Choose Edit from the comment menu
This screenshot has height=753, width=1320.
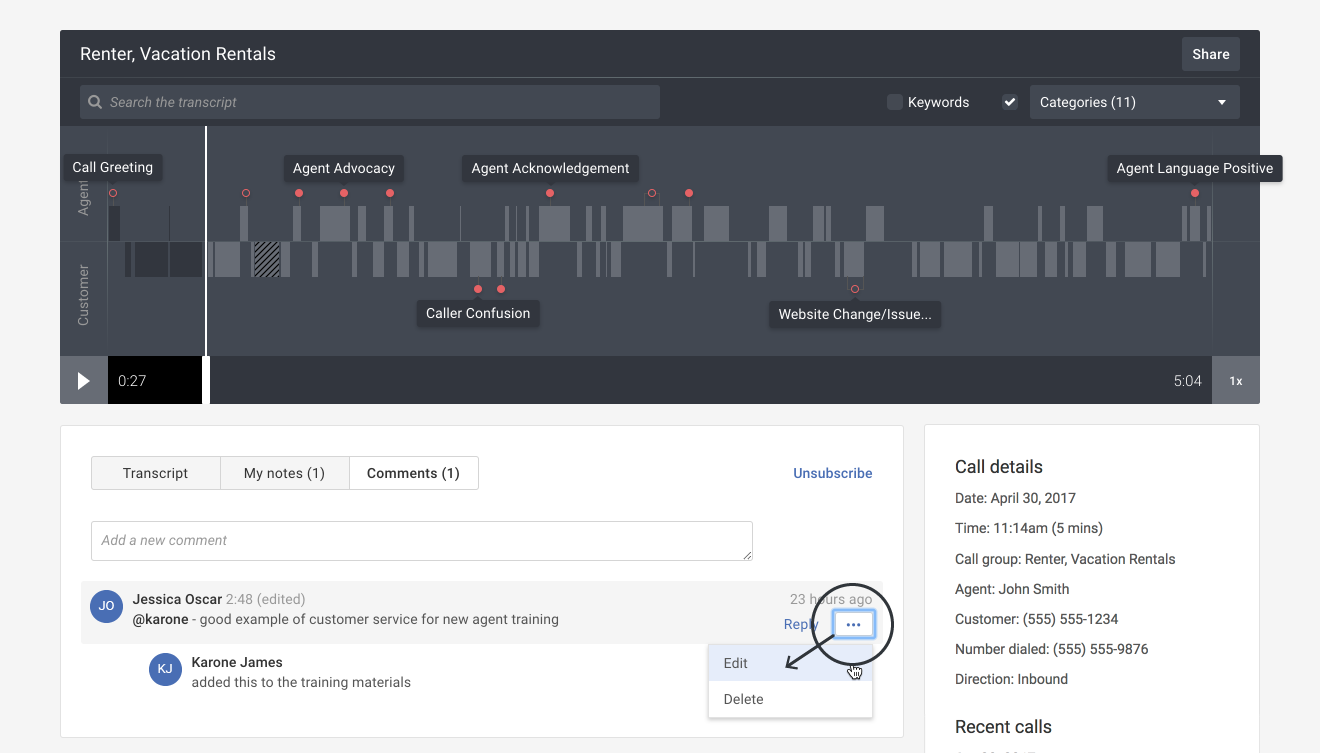(x=735, y=663)
